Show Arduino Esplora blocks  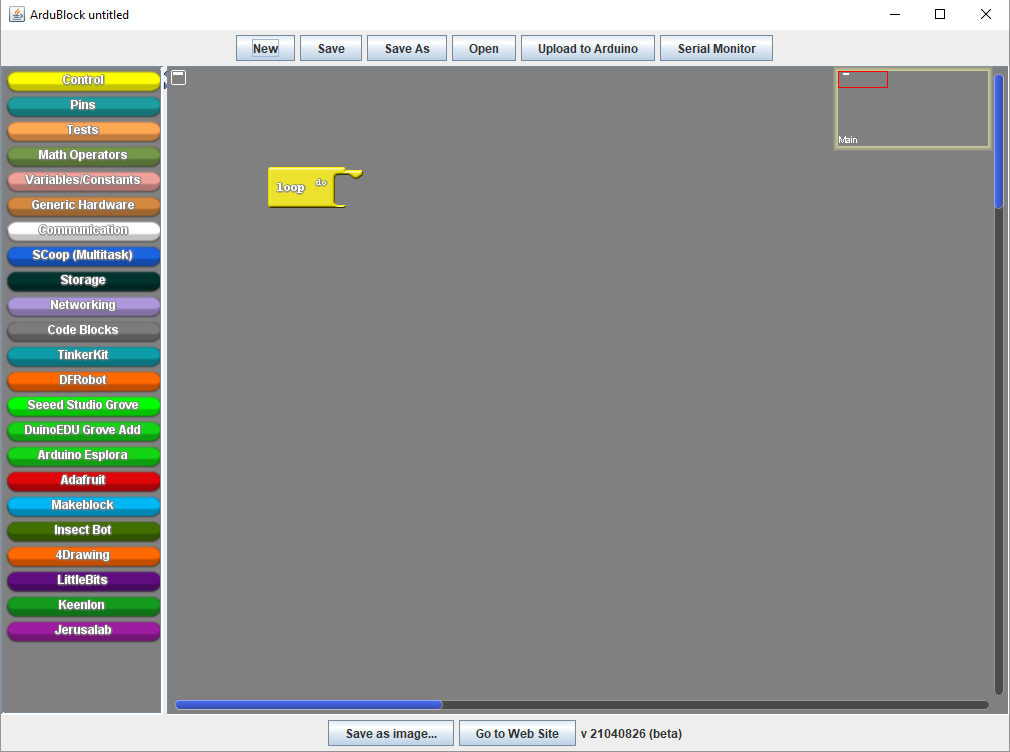83,456
